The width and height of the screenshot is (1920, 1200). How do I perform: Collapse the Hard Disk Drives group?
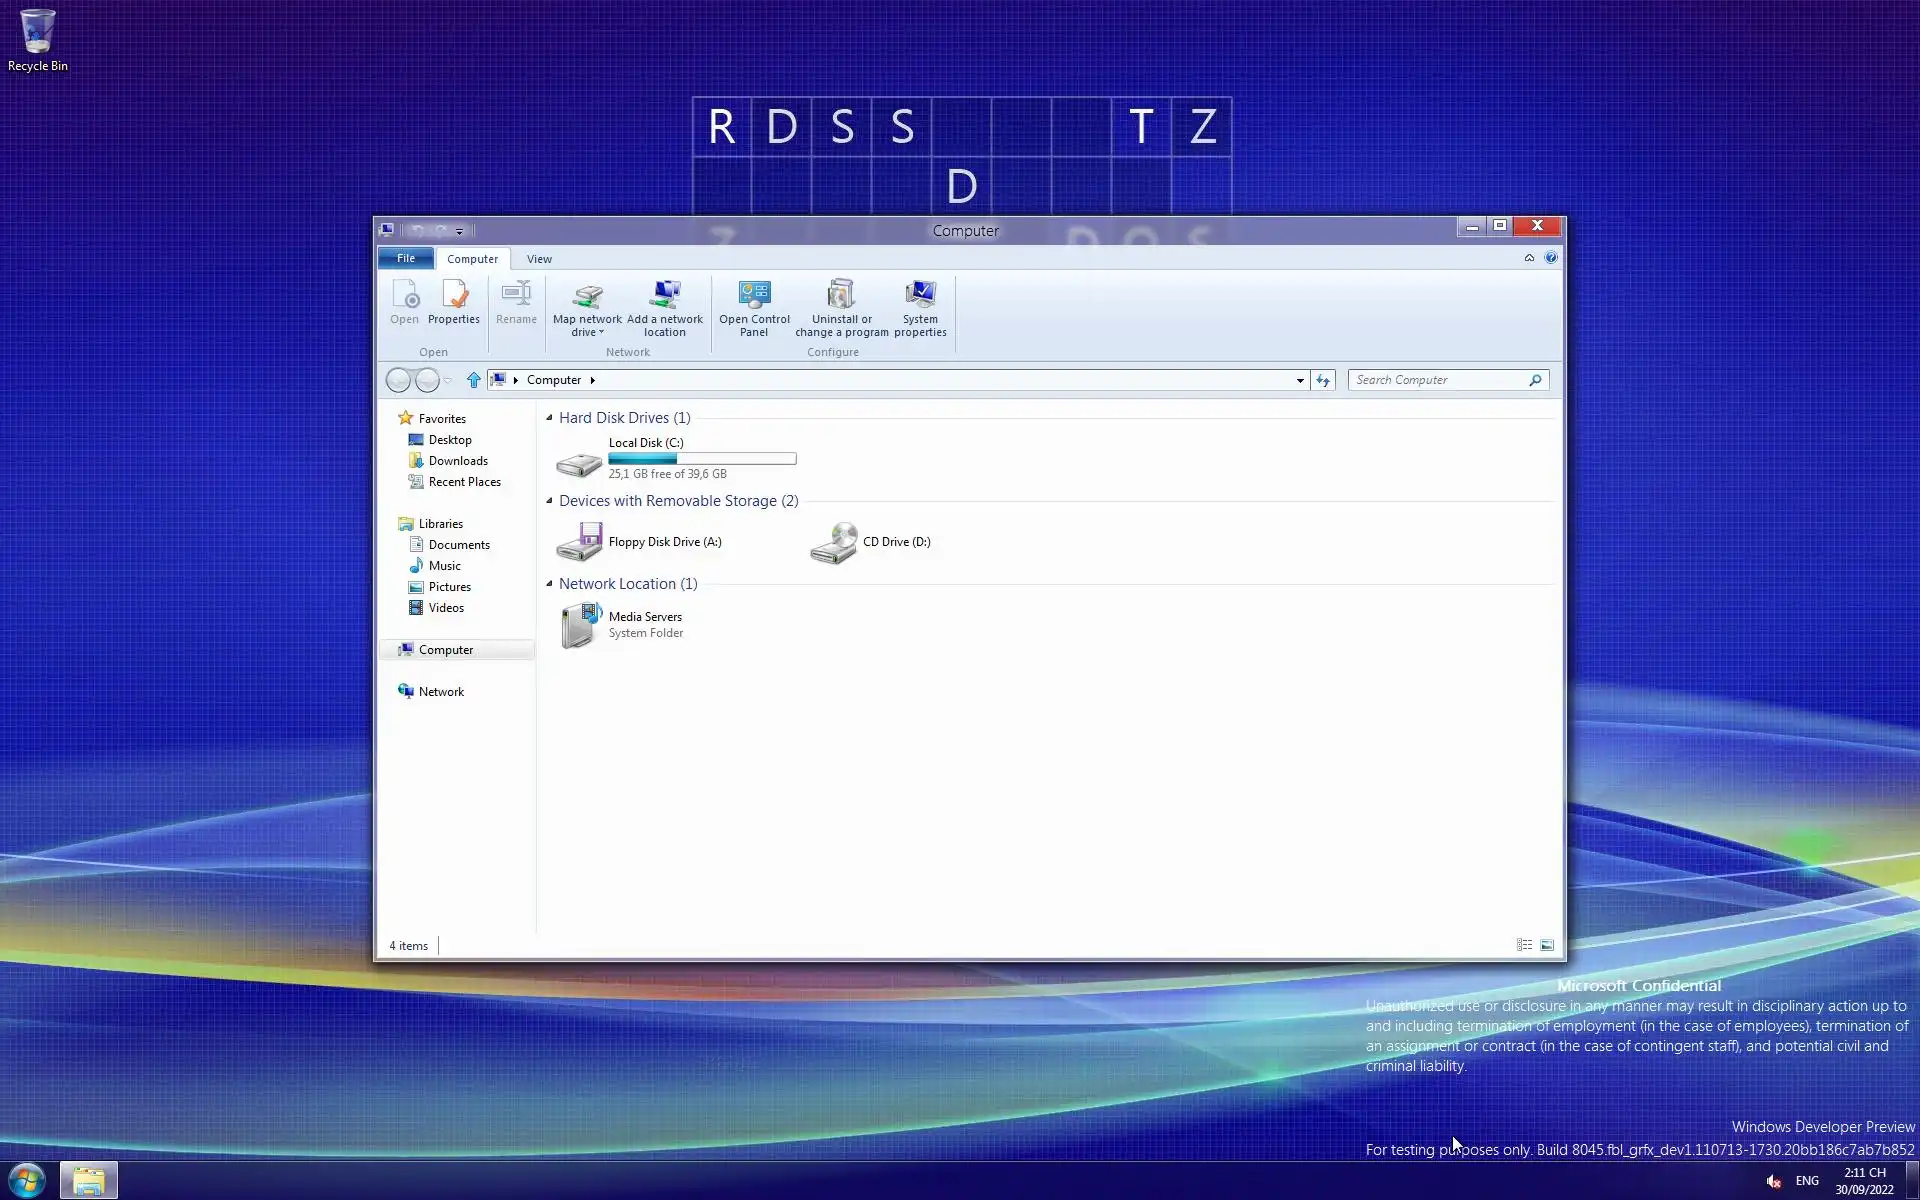pos(549,418)
